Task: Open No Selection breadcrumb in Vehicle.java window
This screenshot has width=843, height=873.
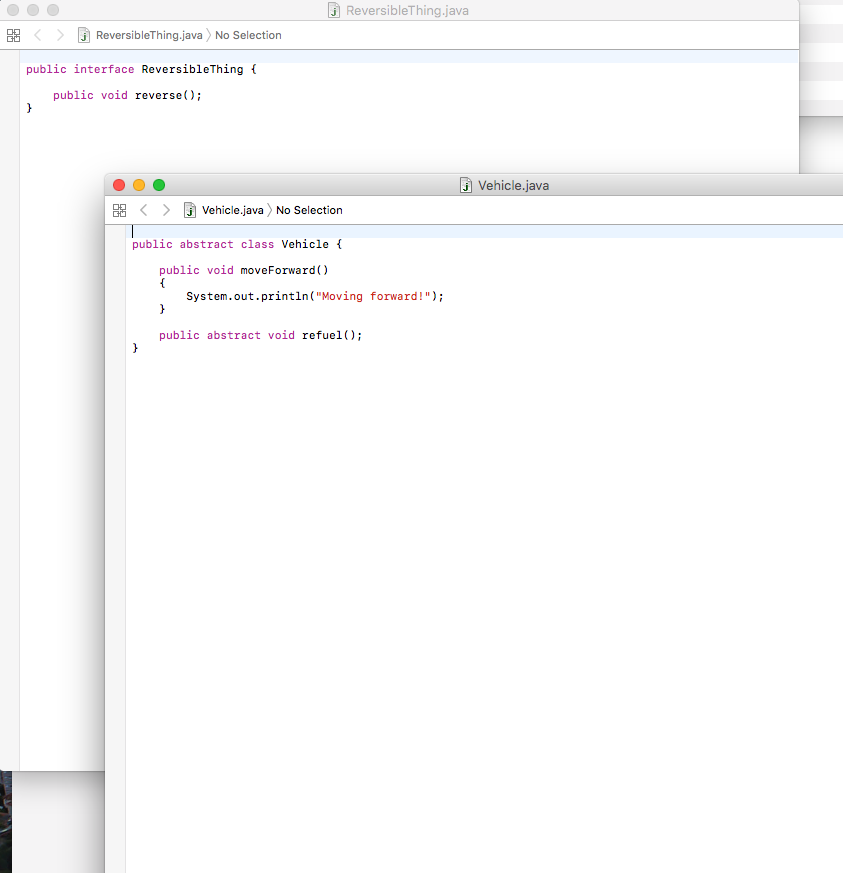Action: coord(309,210)
